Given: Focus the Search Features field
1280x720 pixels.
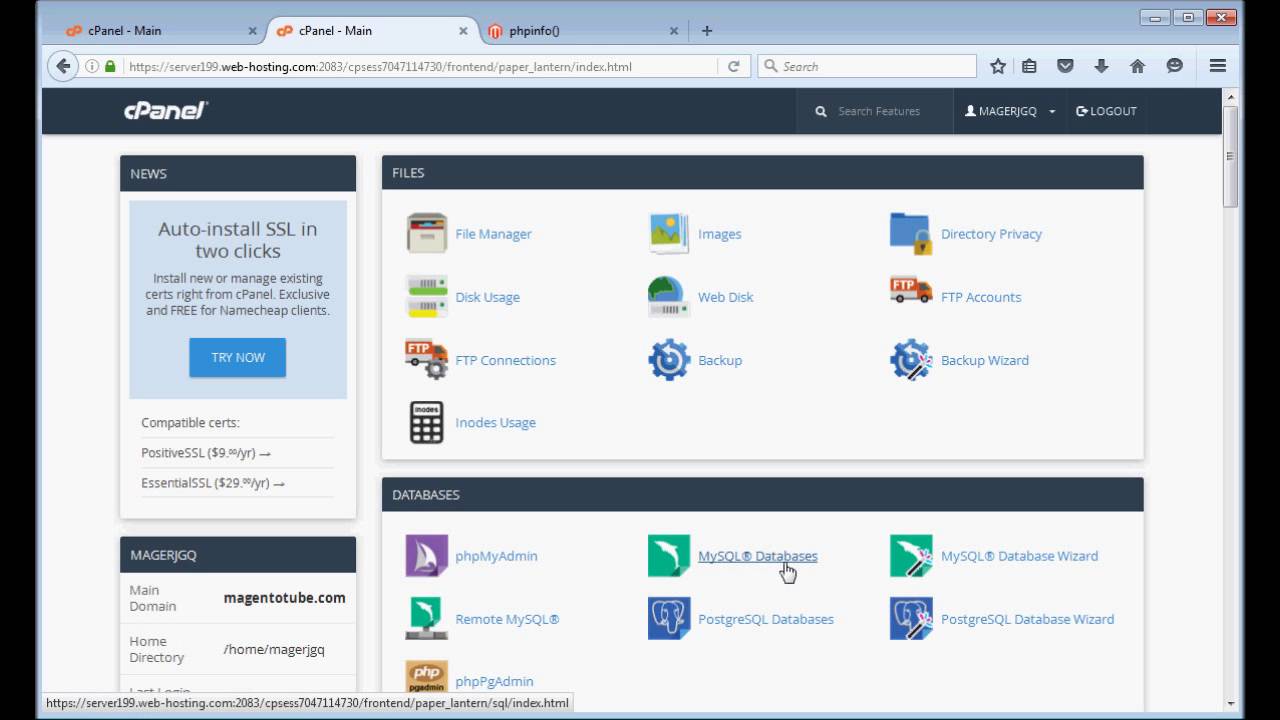Looking at the screenshot, I should 879,111.
